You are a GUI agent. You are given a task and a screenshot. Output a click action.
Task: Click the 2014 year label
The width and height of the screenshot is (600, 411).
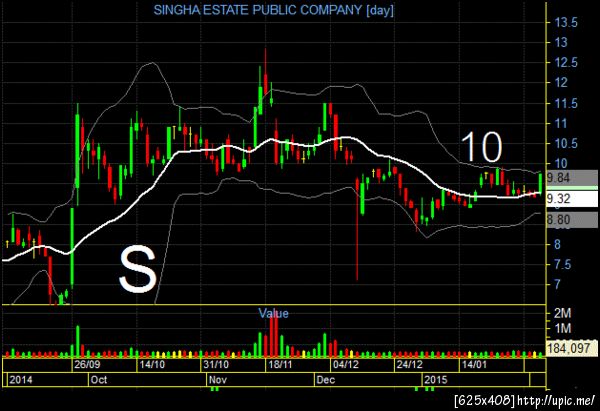pyautogui.click(x=21, y=380)
